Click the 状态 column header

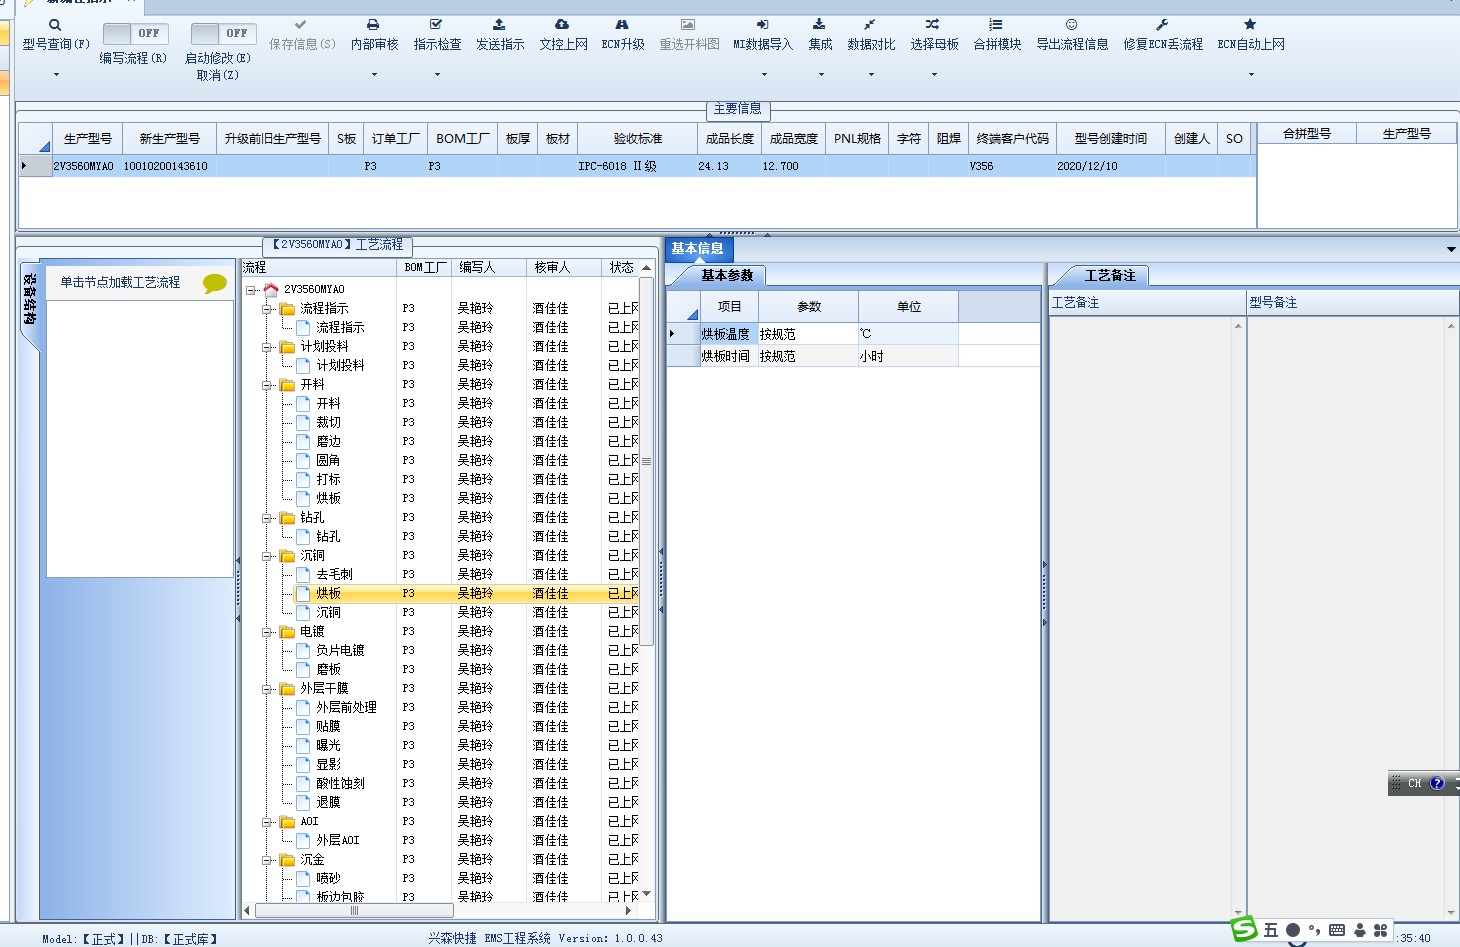pyautogui.click(x=622, y=267)
